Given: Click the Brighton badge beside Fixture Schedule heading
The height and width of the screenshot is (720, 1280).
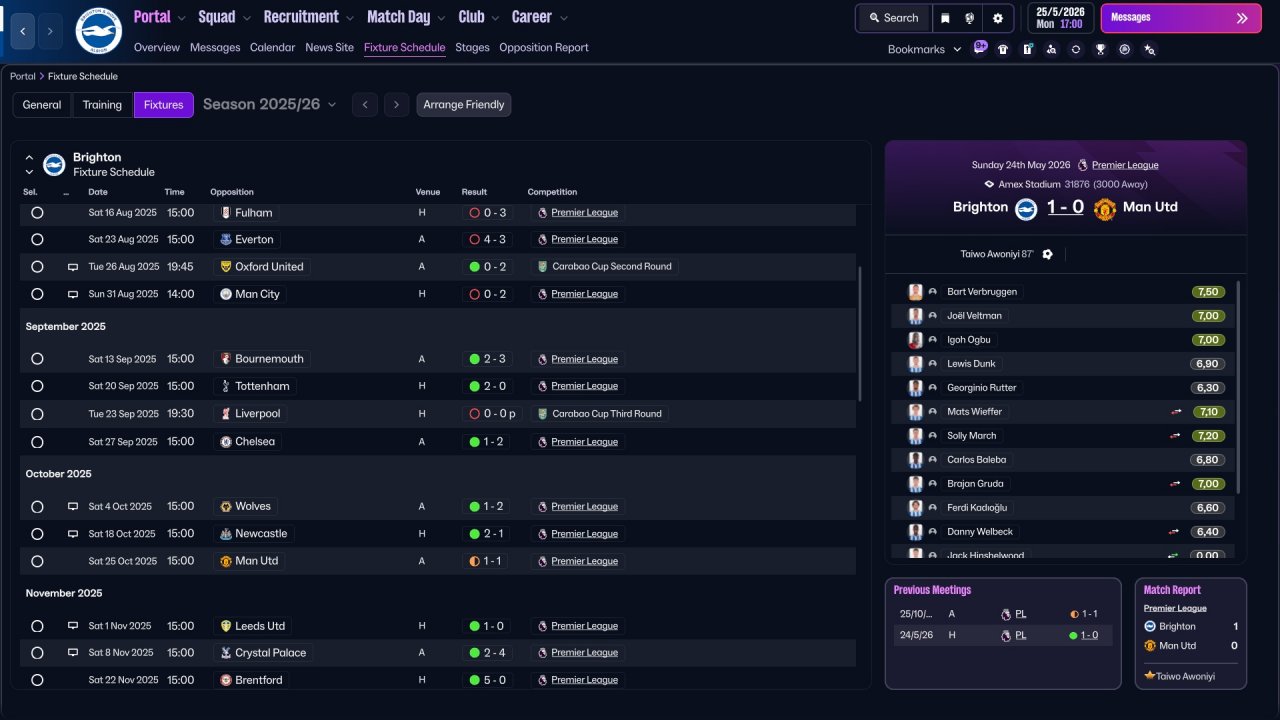Looking at the screenshot, I should click(54, 164).
